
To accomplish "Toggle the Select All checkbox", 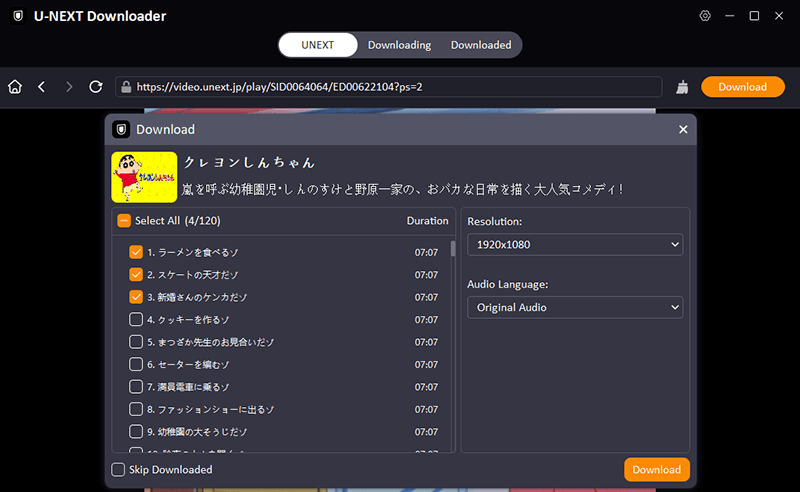I will pyautogui.click(x=124, y=221).
